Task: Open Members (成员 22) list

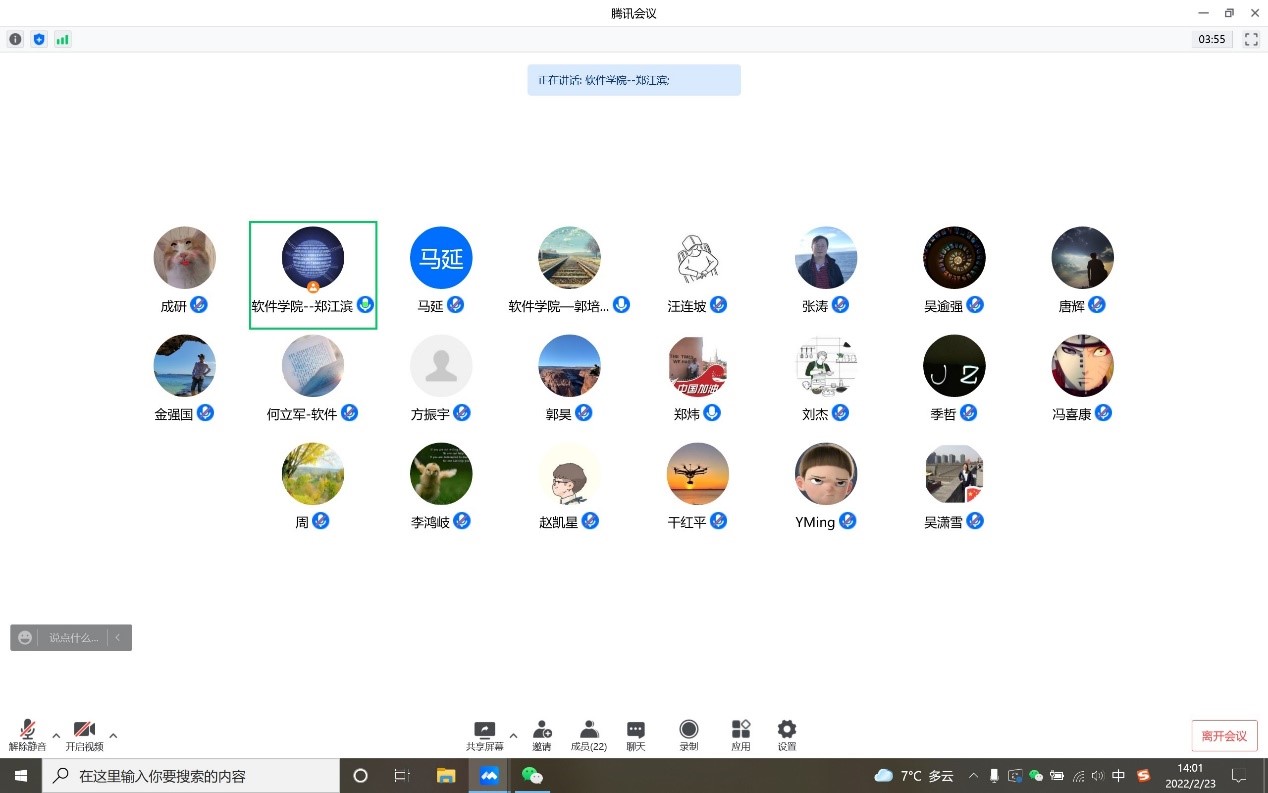Action: click(588, 735)
